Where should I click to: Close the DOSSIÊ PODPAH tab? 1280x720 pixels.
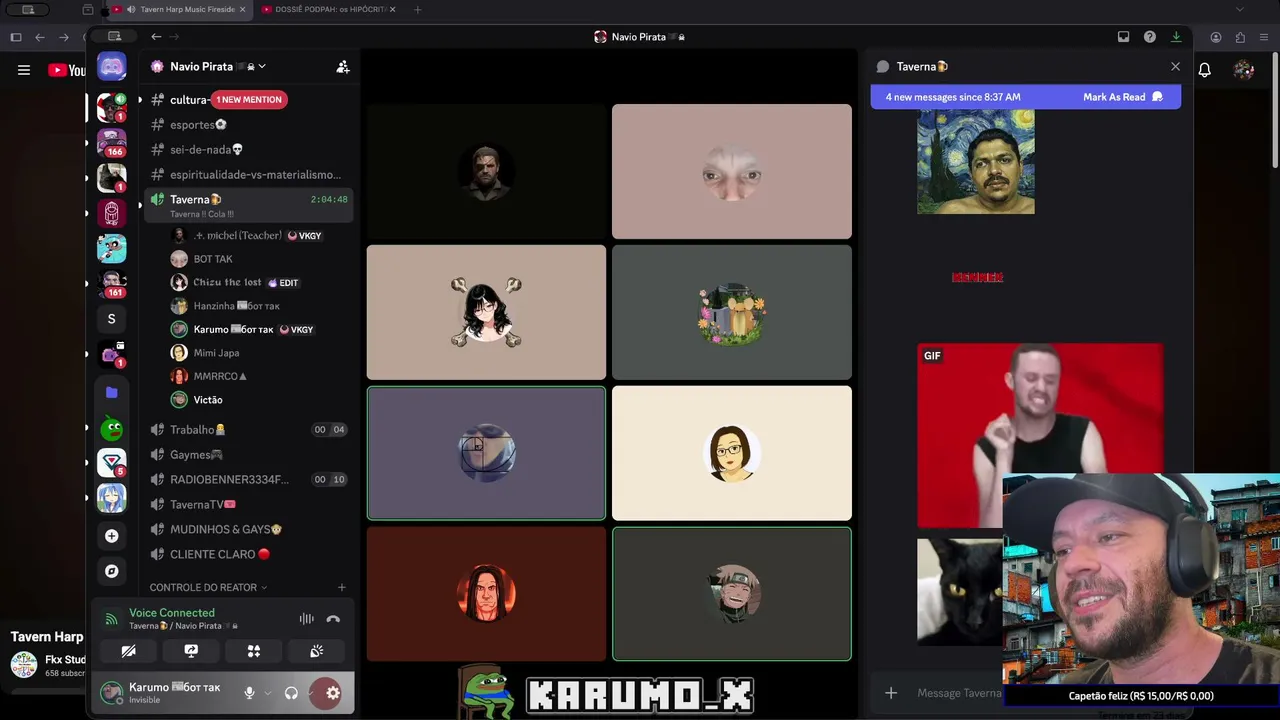(392, 10)
